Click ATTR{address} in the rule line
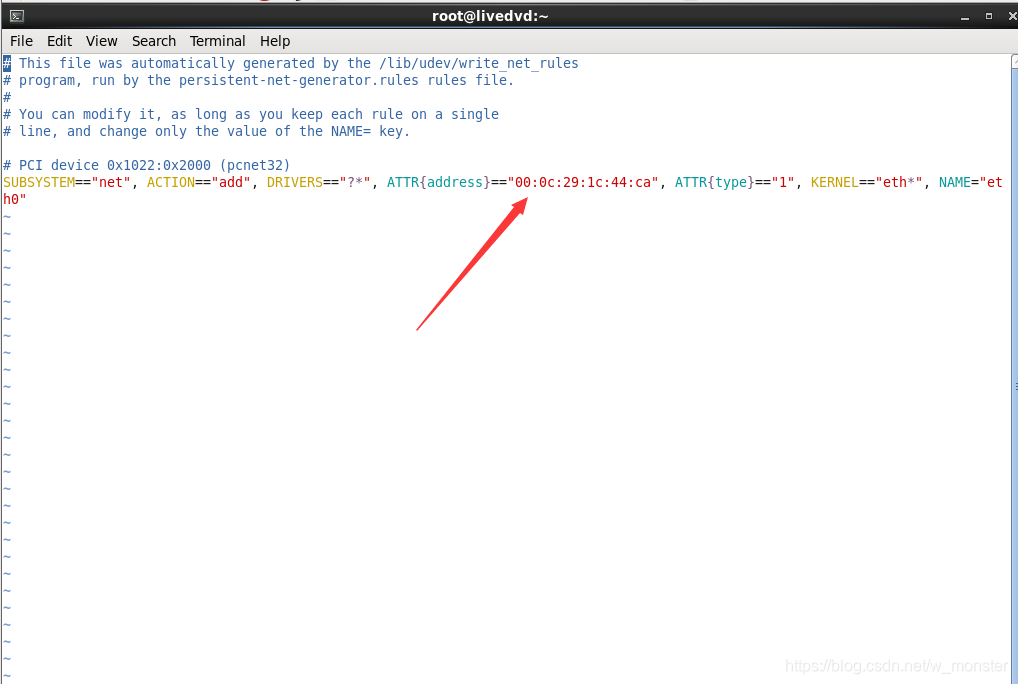 [439, 182]
